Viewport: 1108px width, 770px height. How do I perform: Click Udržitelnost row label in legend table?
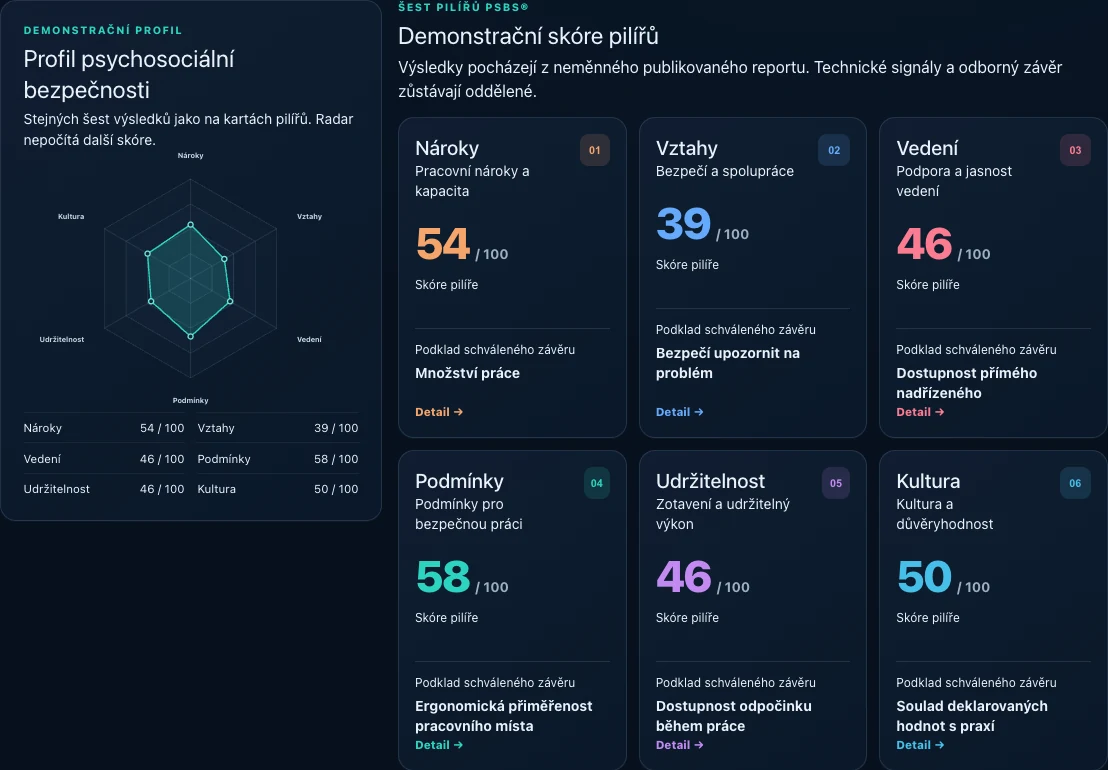[57, 489]
